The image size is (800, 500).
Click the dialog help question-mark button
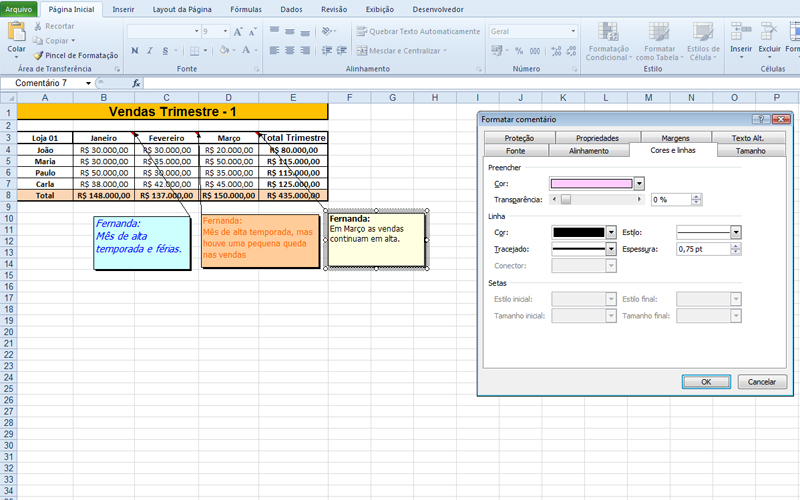pos(761,119)
